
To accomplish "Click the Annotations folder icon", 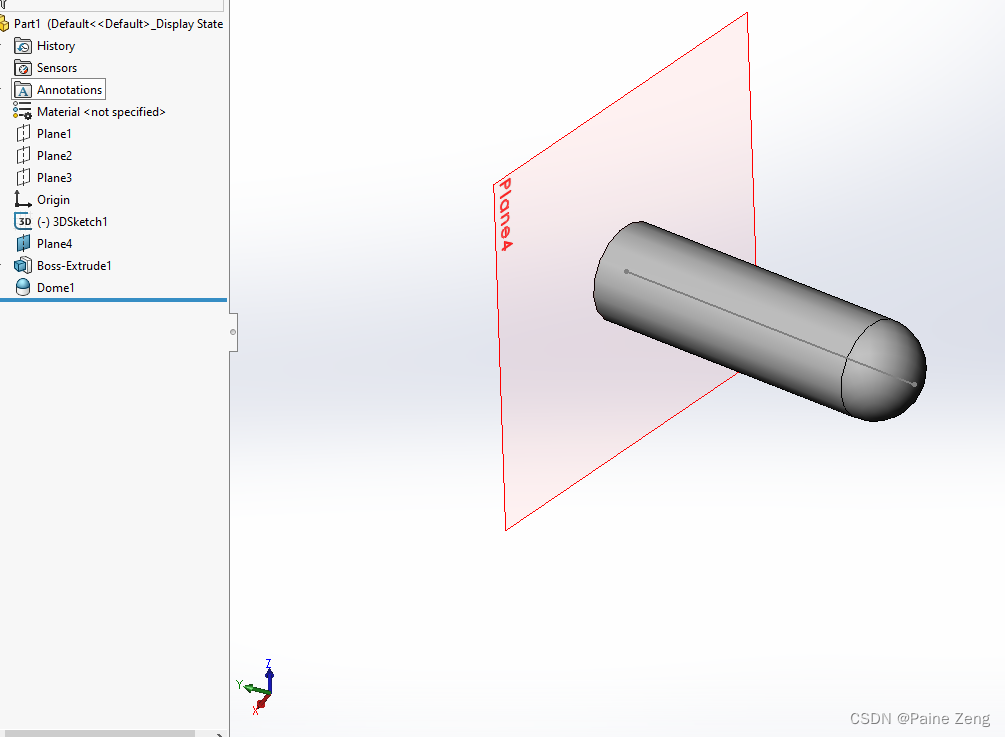I will click(22, 90).
